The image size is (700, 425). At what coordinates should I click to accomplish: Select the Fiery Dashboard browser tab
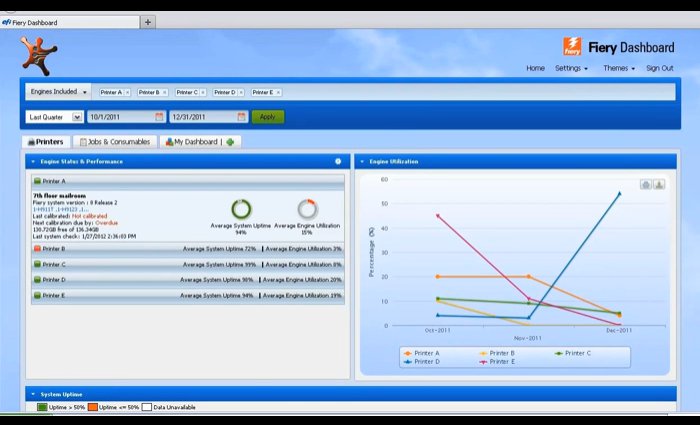click(x=69, y=22)
